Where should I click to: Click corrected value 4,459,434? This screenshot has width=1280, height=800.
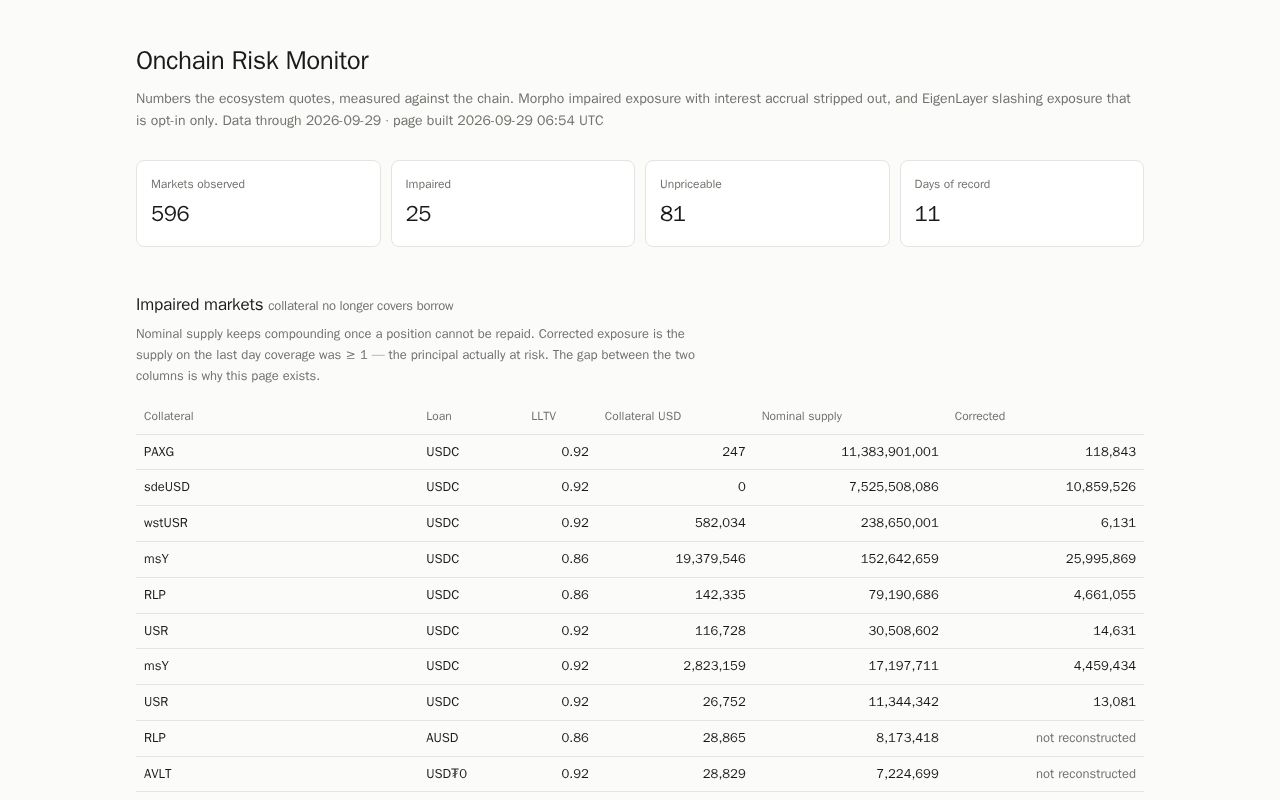tap(1105, 666)
